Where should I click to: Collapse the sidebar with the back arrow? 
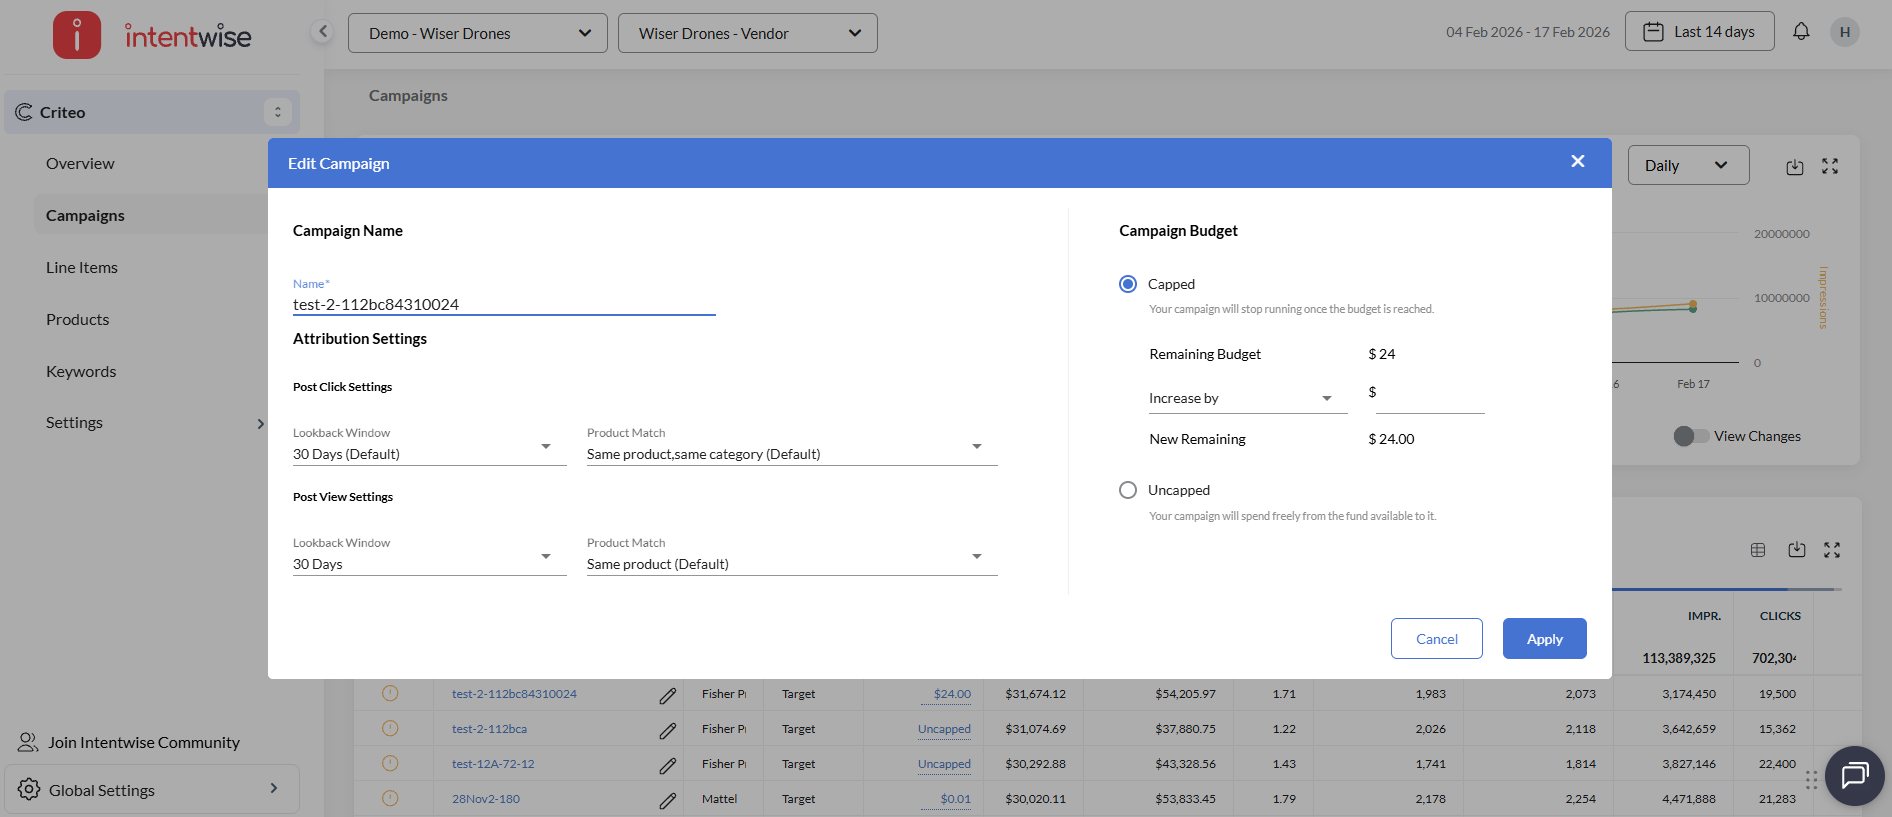322,32
